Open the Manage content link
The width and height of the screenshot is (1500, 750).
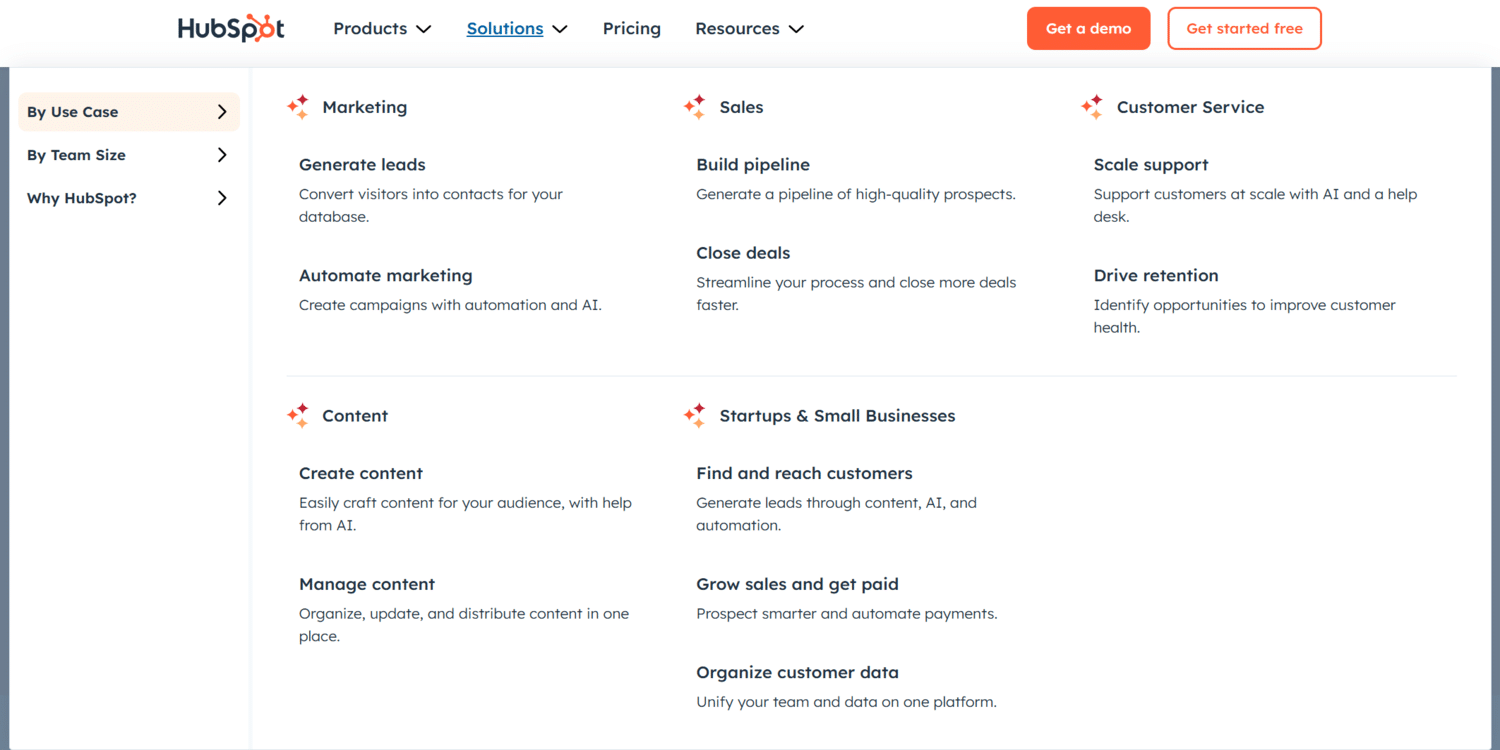pyautogui.click(x=367, y=585)
